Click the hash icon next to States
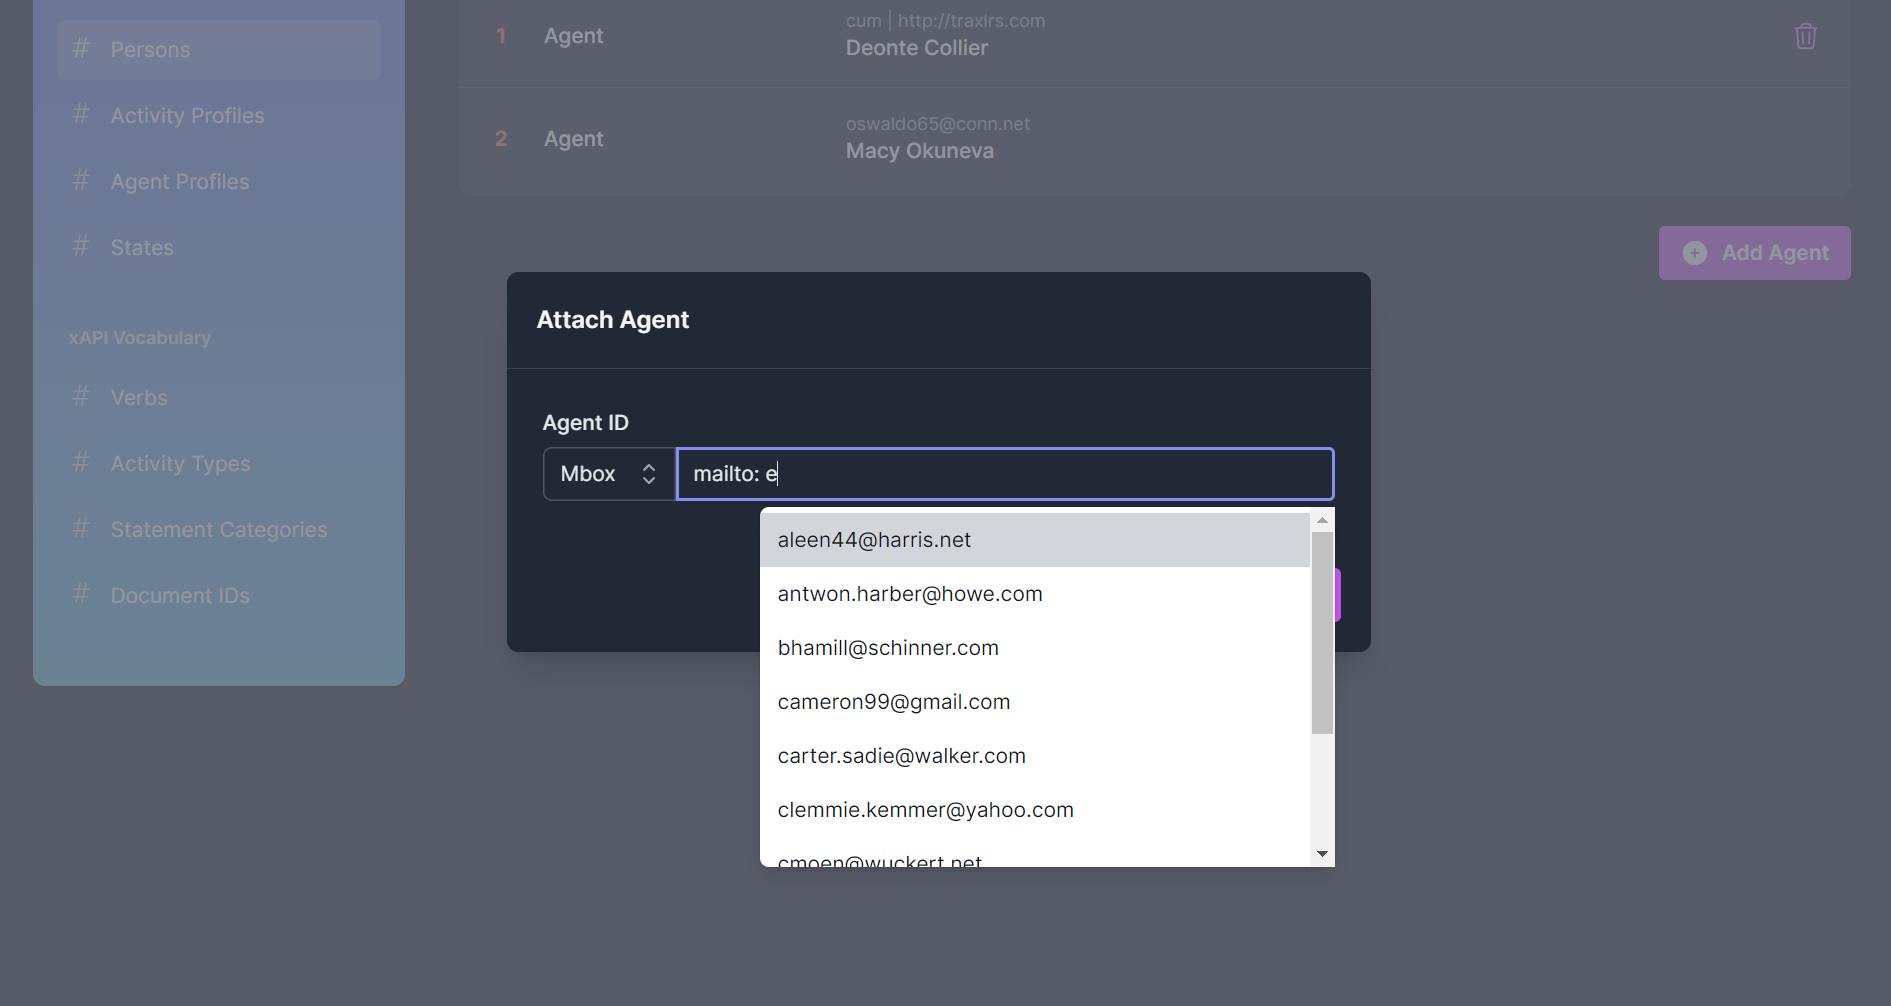Screen dimensions: 1891x1006 [81, 247]
